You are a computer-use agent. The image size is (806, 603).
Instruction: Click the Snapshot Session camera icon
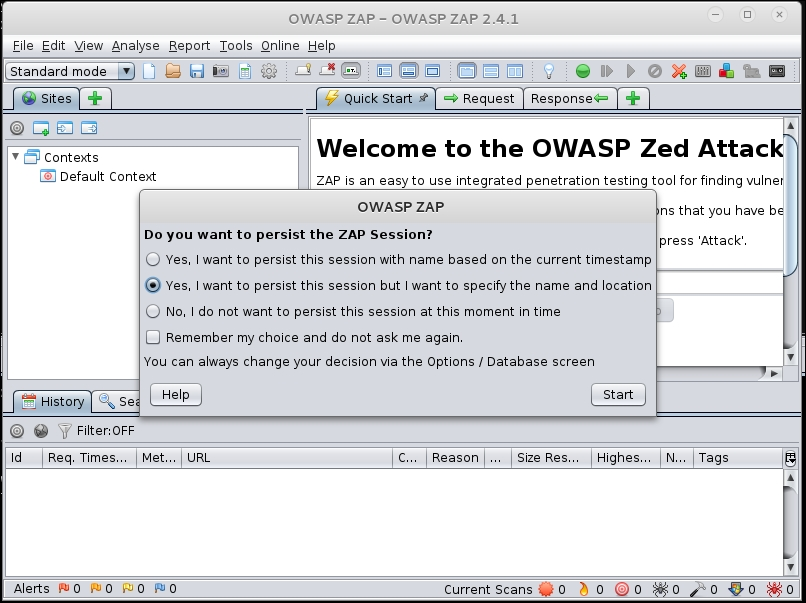click(x=221, y=71)
